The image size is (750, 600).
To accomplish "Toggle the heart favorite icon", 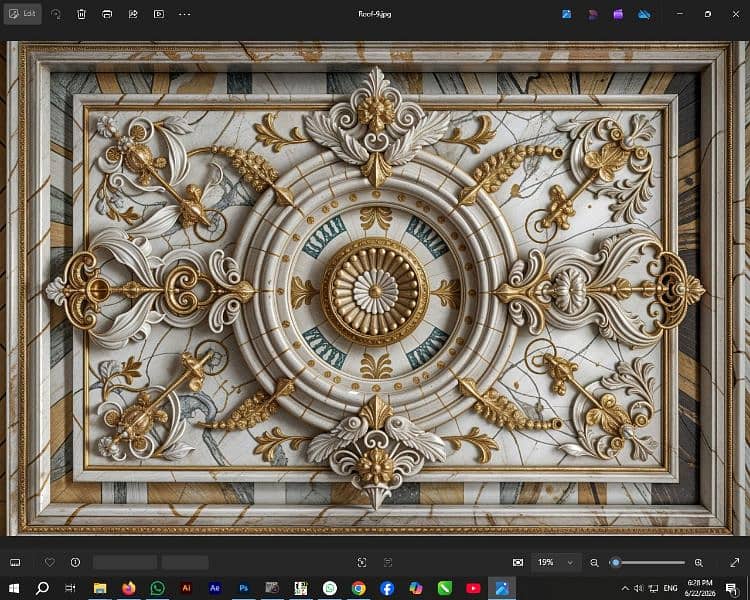I will tap(50, 562).
